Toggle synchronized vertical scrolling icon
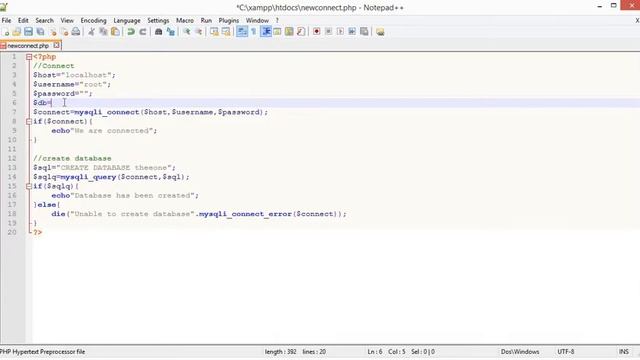Viewport: 640px width, 360px height. [214, 32]
